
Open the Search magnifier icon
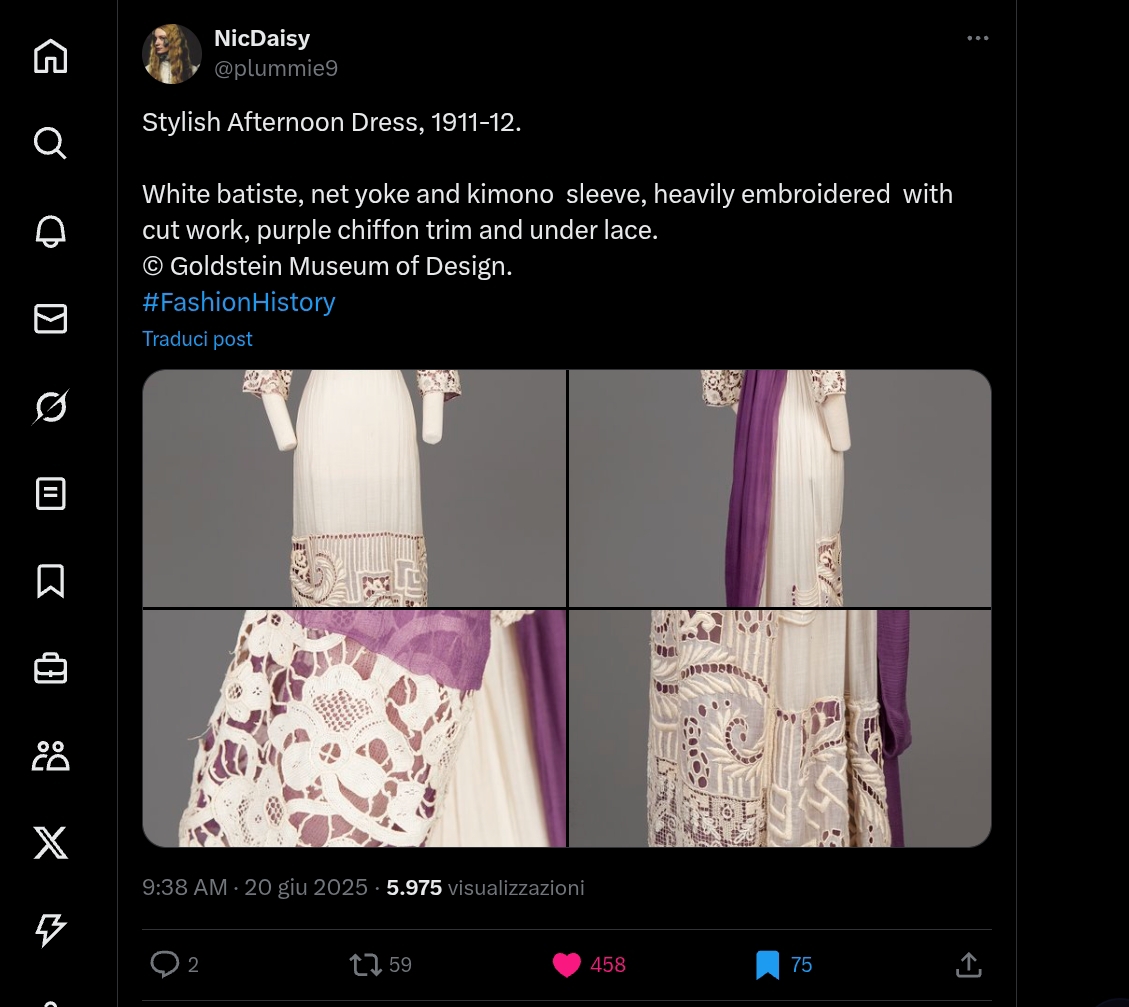(x=50, y=143)
